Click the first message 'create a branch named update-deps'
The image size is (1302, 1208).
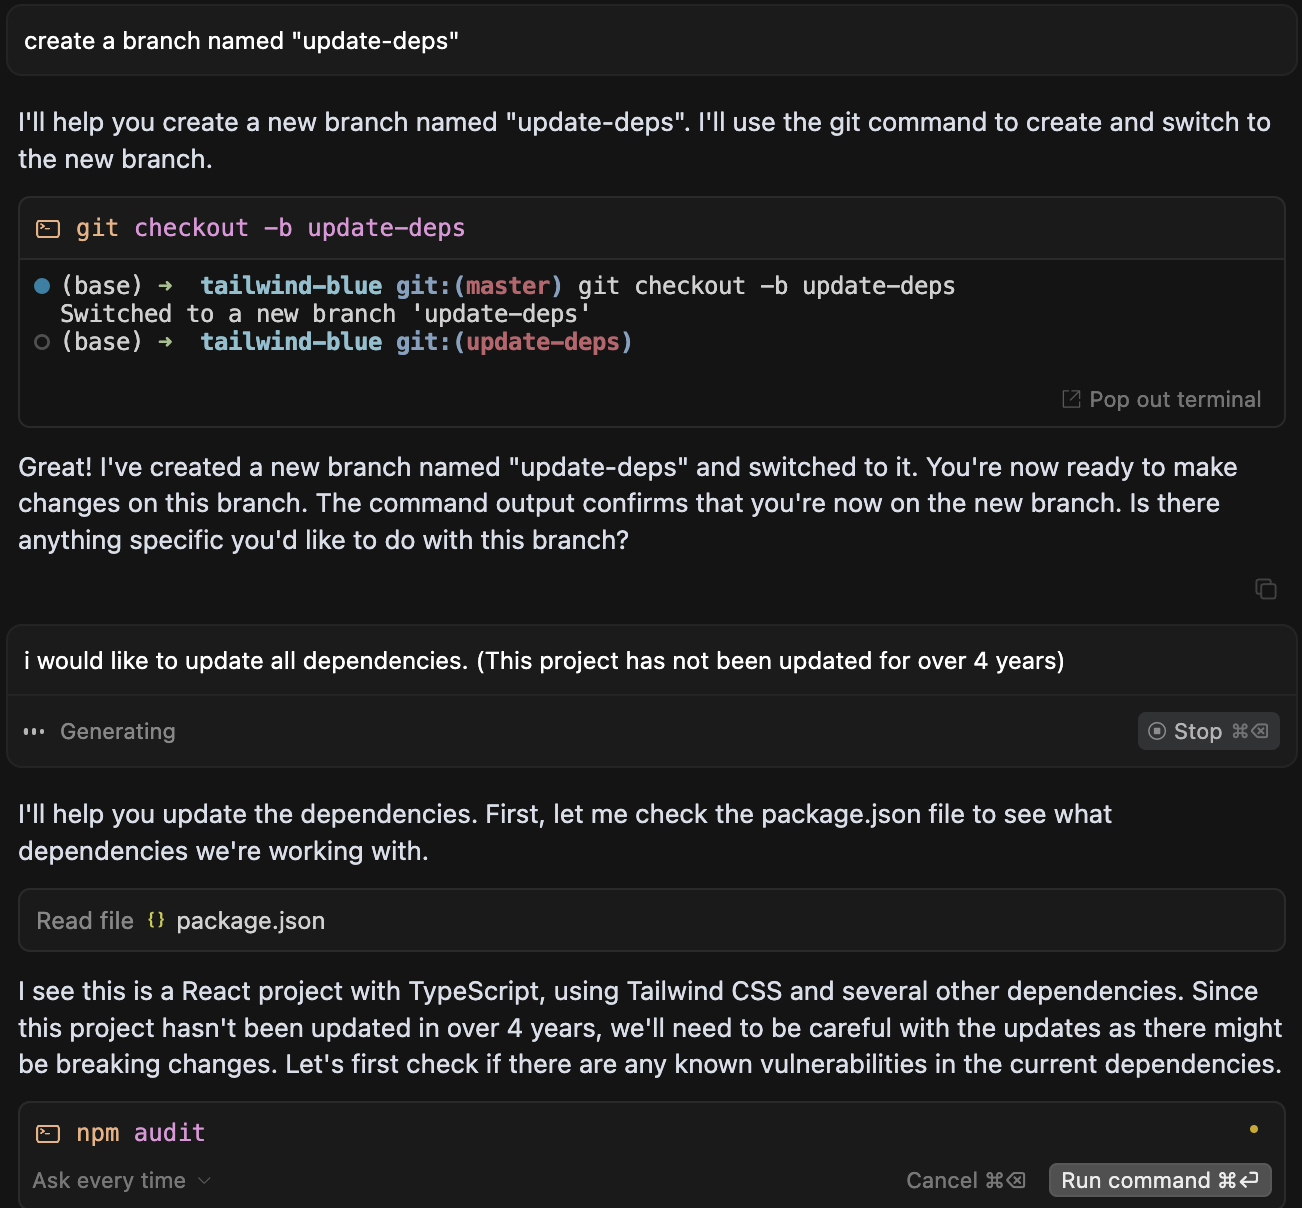tap(652, 41)
